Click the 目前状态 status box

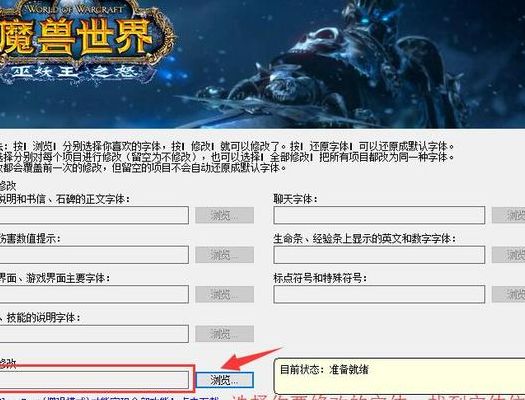pos(399,376)
